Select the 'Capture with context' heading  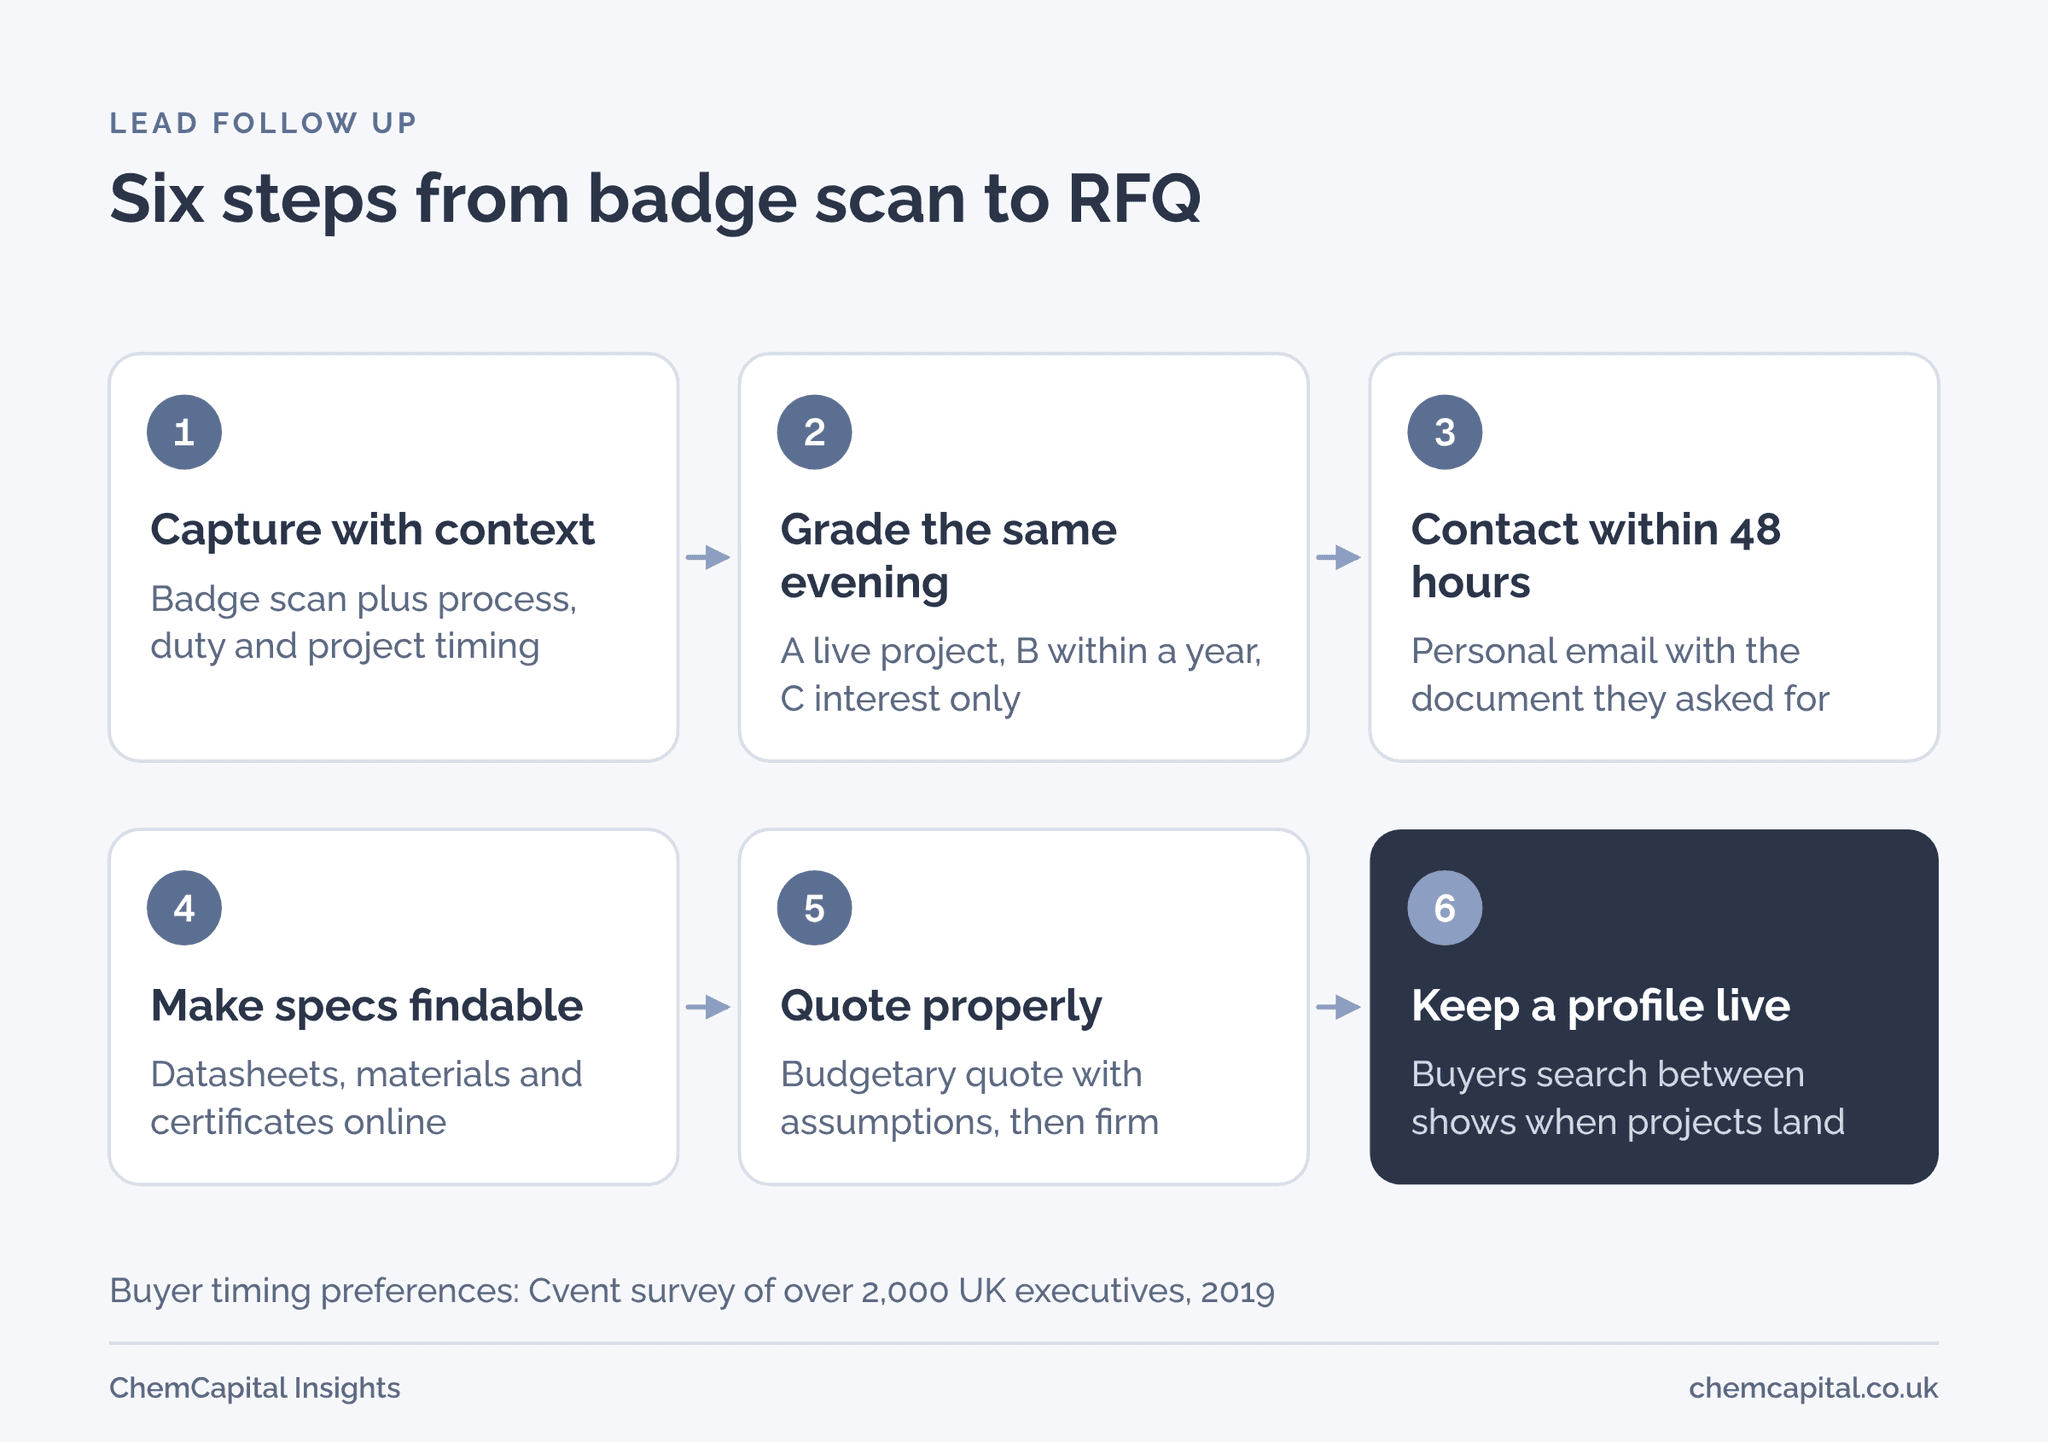click(x=372, y=530)
